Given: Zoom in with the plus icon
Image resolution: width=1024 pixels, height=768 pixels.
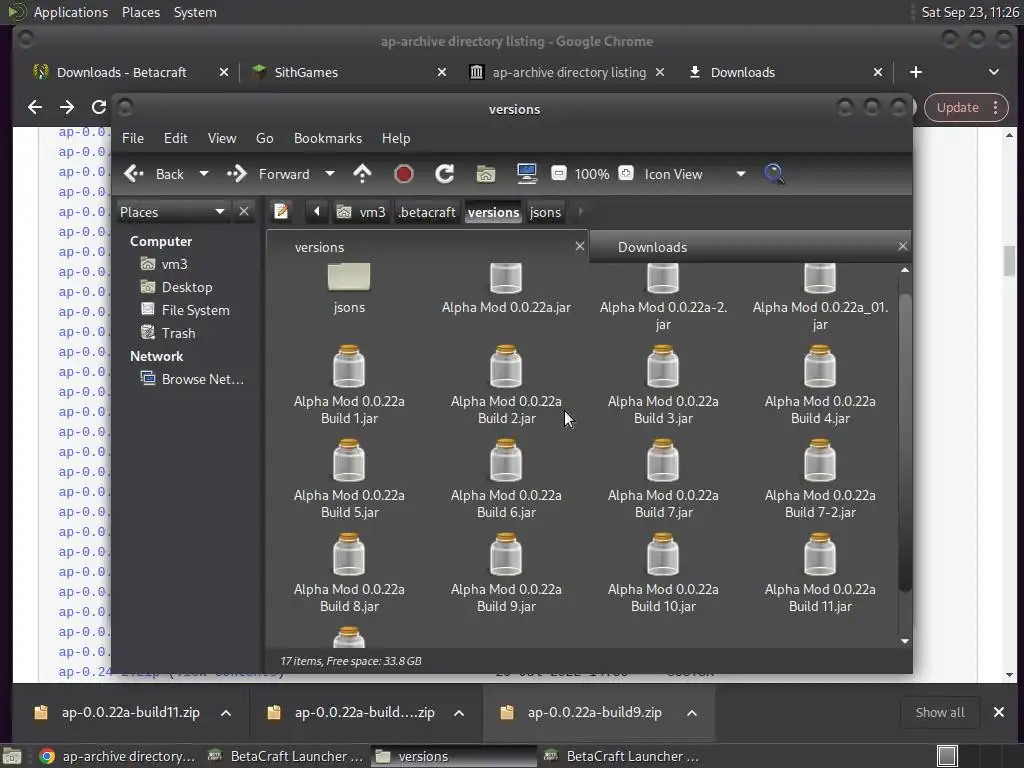Looking at the screenshot, I should click(626, 174).
